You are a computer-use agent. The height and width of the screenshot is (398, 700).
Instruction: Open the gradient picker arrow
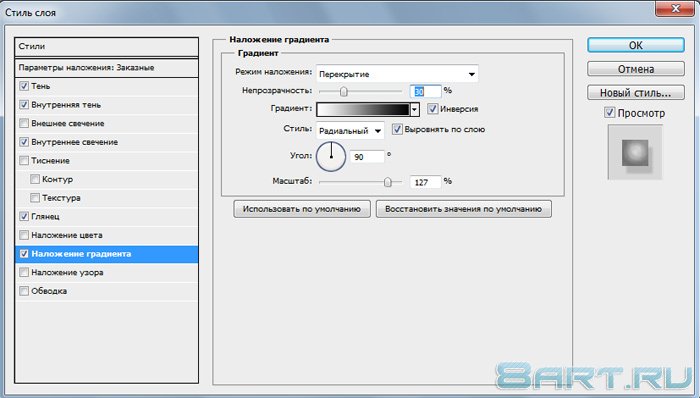point(415,110)
